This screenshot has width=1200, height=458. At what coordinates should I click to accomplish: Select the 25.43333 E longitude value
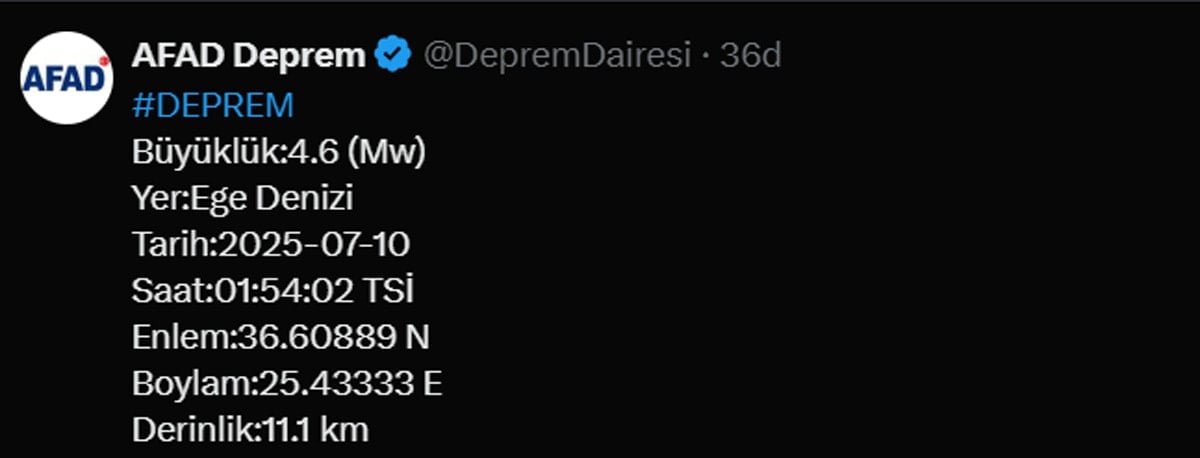click(x=350, y=384)
